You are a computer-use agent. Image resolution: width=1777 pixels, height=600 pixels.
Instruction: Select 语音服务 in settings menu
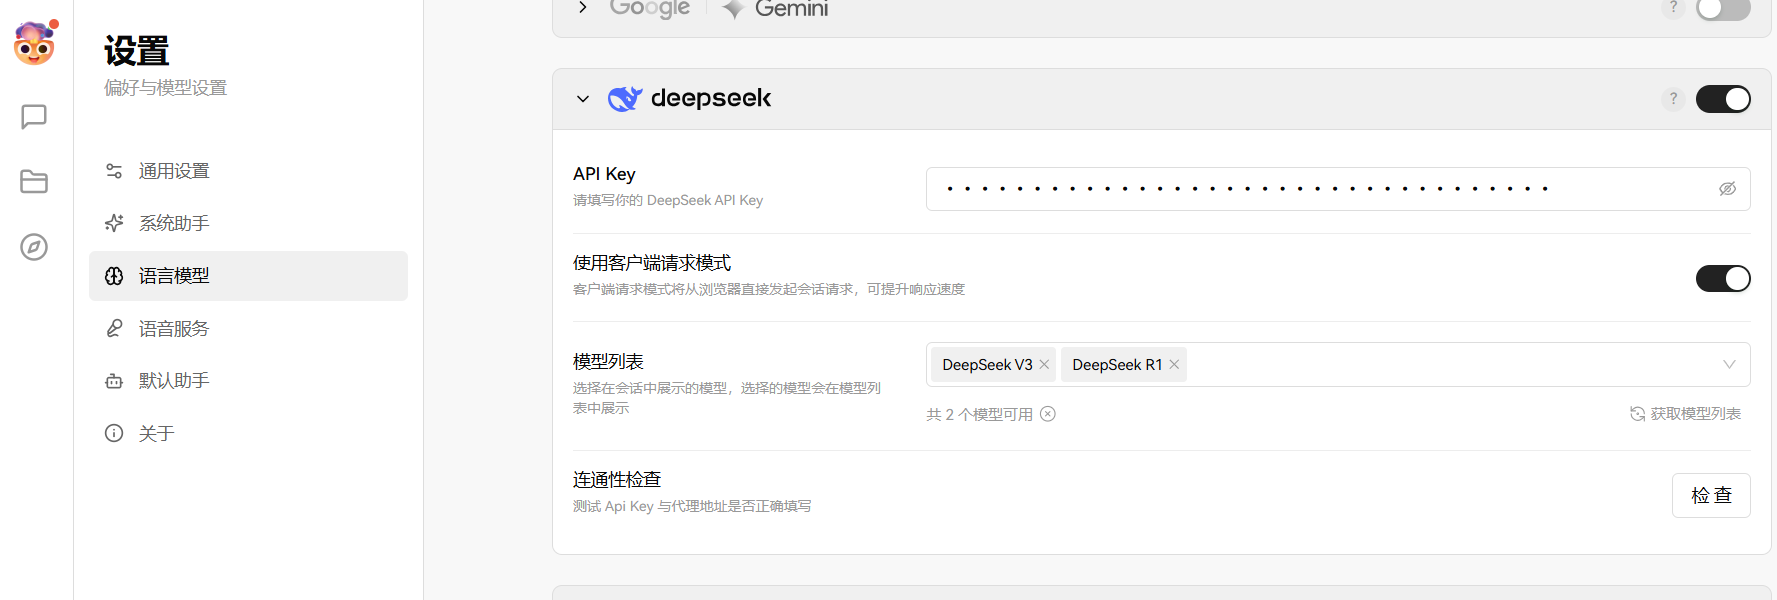pyautogui.click(x=248, y=328)
